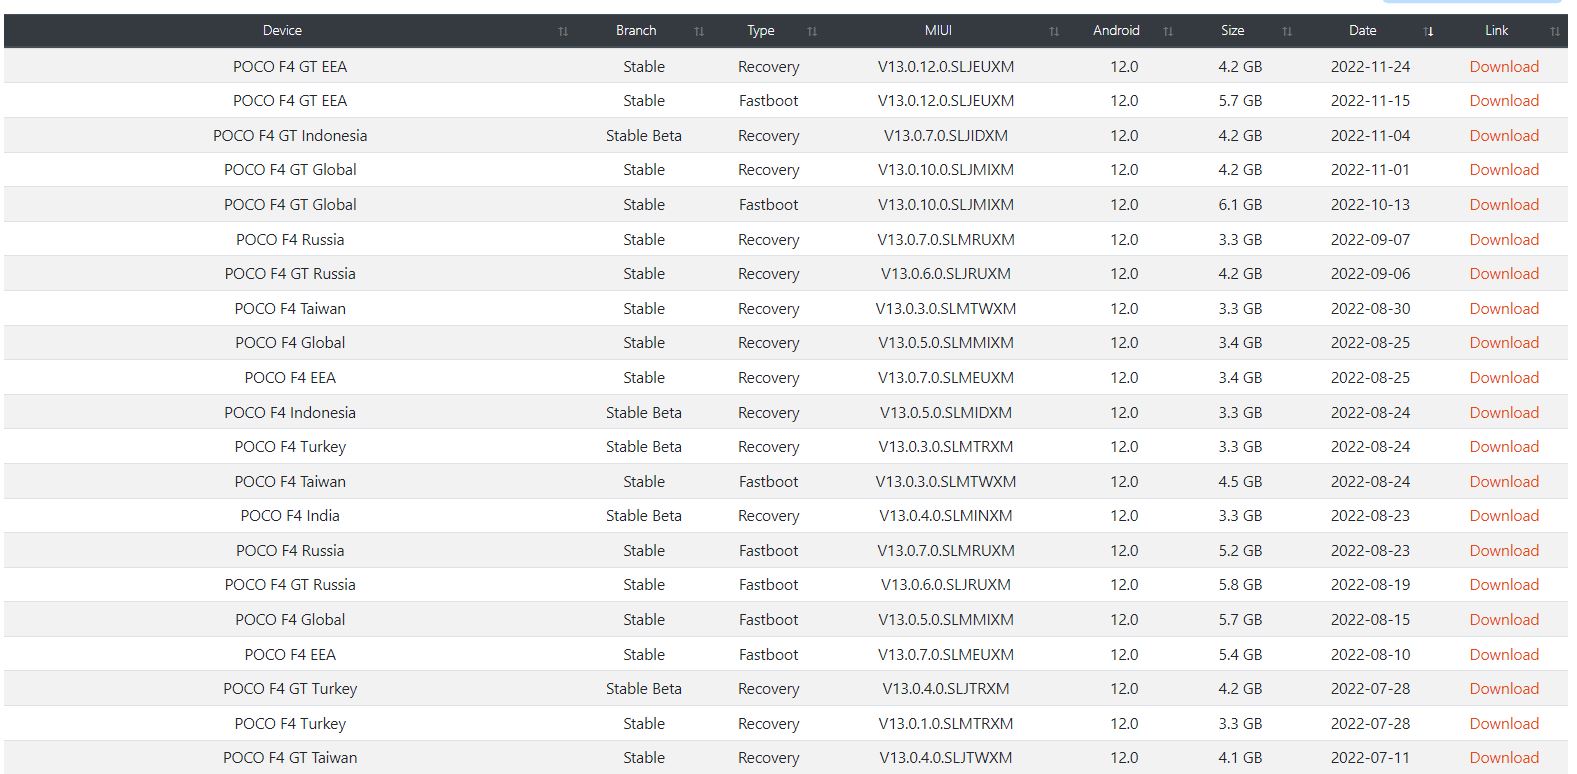Download the POCO F4 GT Taiwan ROM
Screen dimensions: 1577x774
coord(1503,758)
